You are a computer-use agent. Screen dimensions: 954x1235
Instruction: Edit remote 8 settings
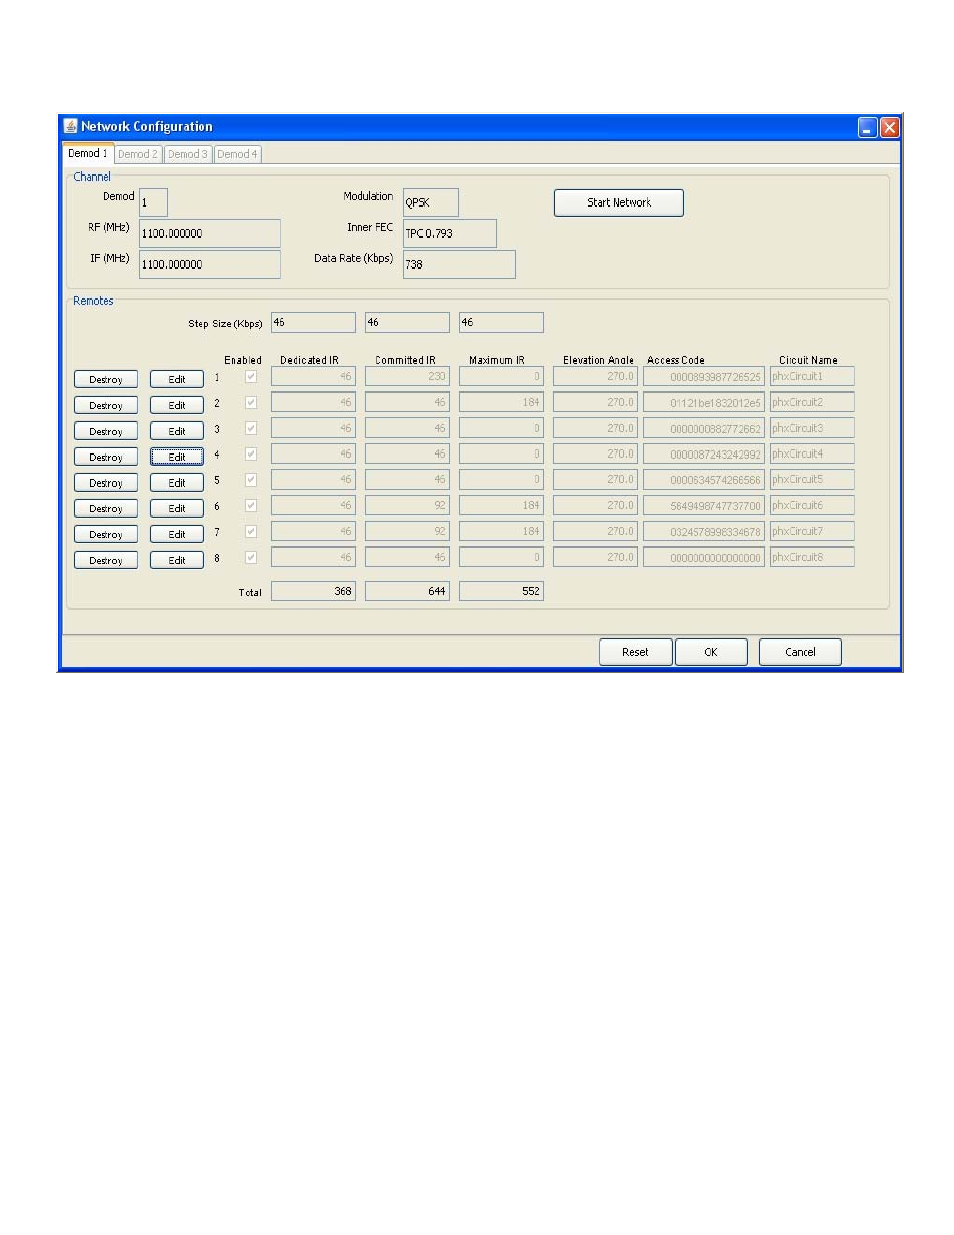pyautogui.click(x=177, y=561)
